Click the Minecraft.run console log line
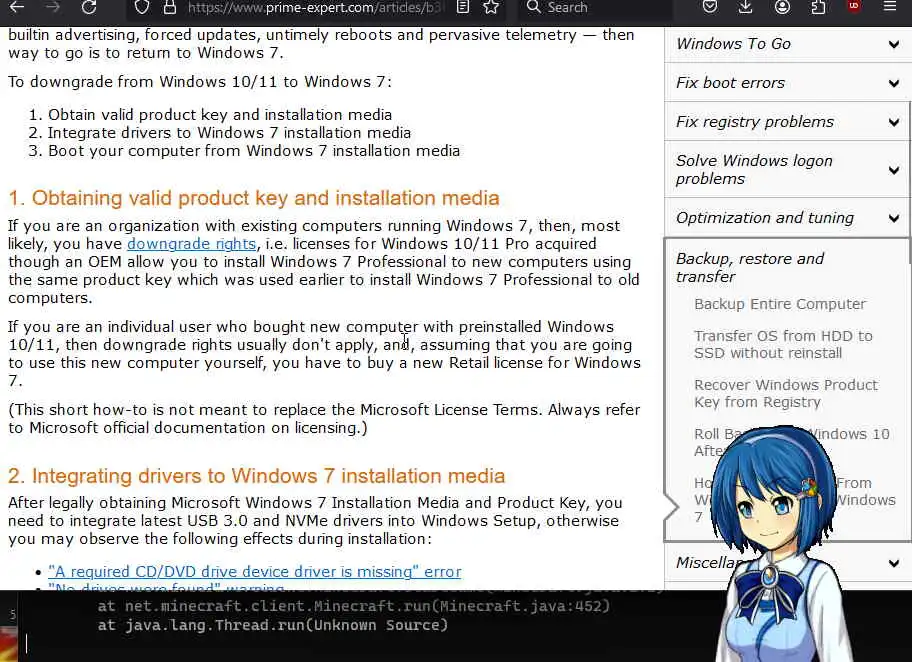Viewport: 912px width, 662px height. pos(354,606)
